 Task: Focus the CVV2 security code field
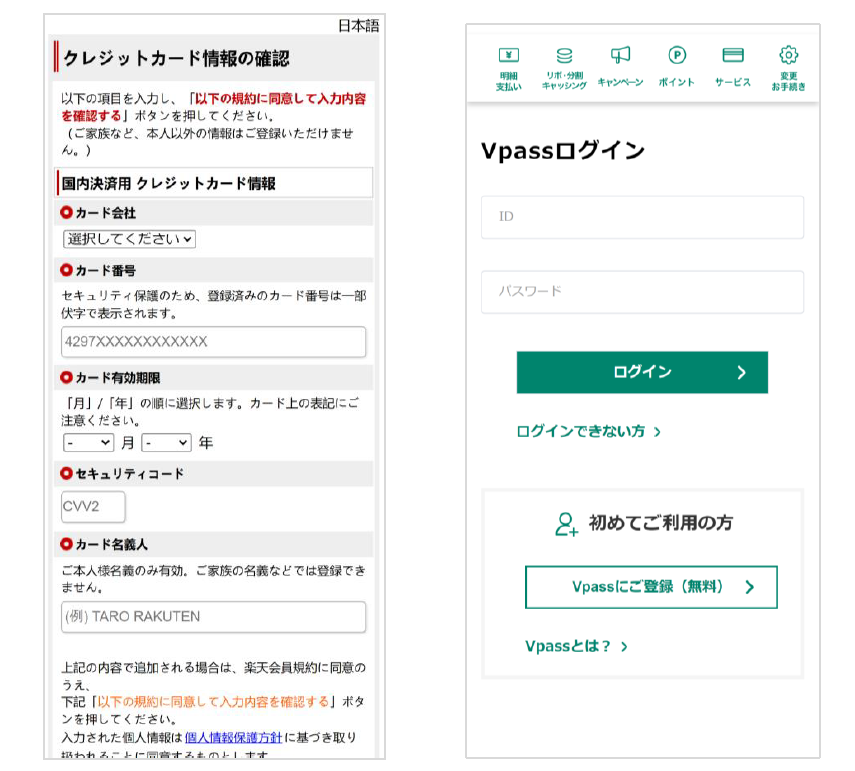coord(93,506)
